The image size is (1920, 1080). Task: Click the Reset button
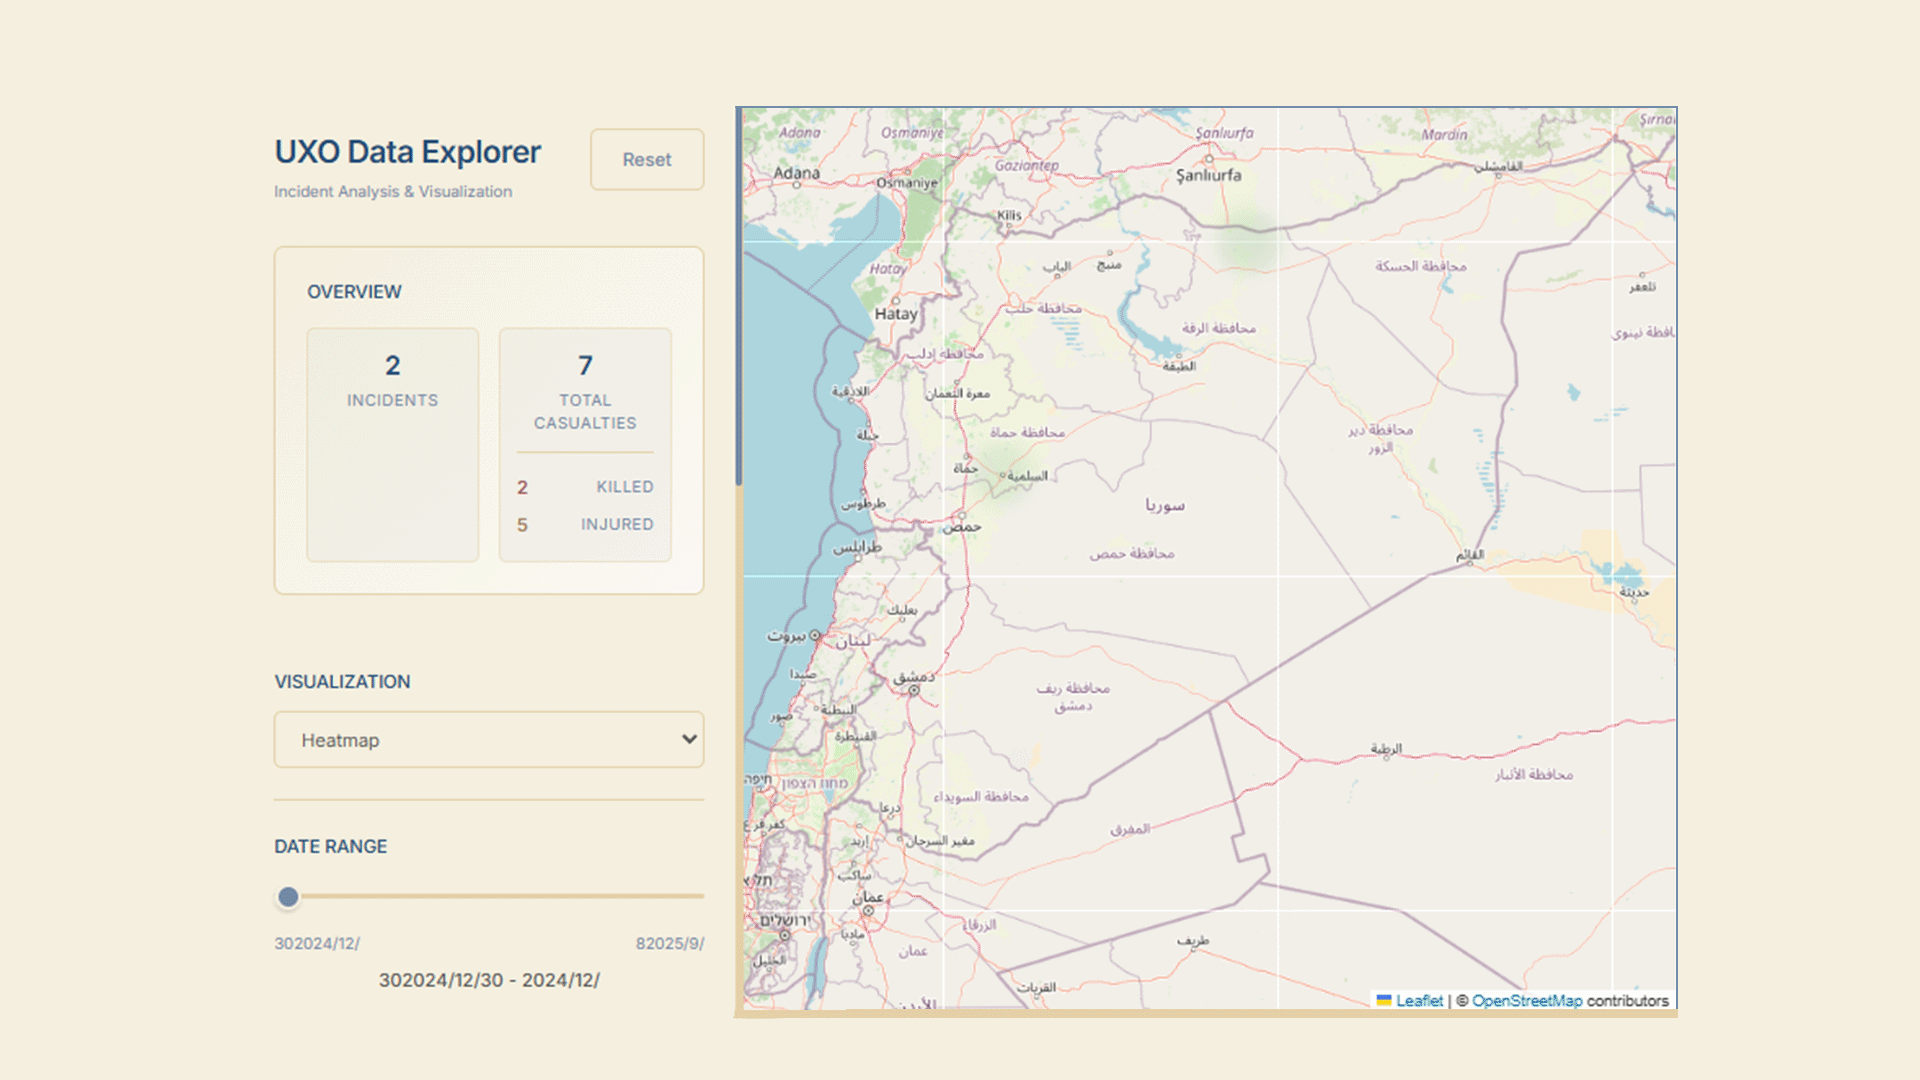point(646,160)
